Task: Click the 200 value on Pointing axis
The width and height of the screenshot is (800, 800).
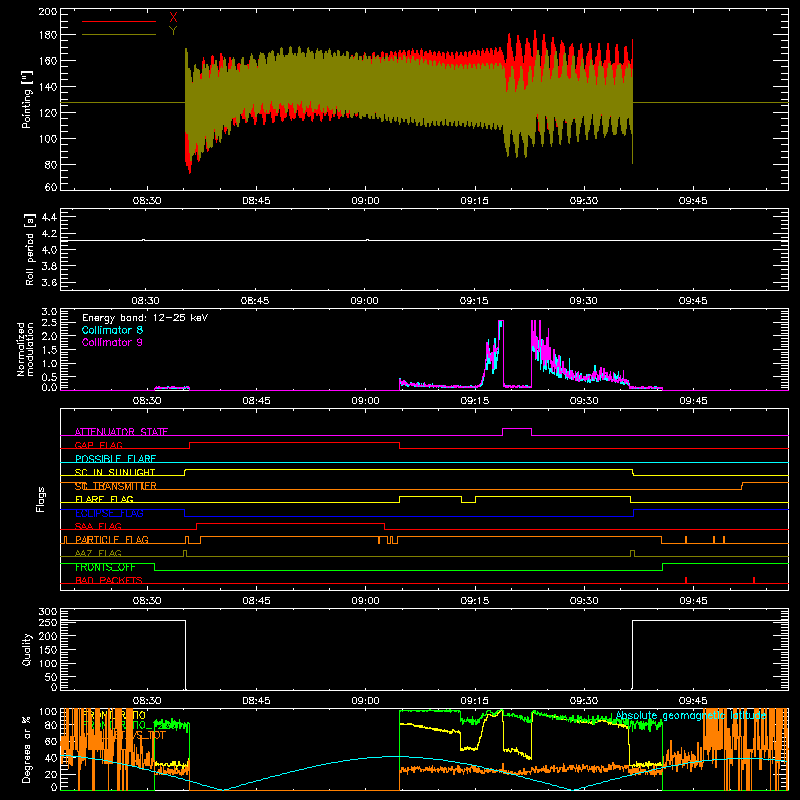Action: [47, 11]
